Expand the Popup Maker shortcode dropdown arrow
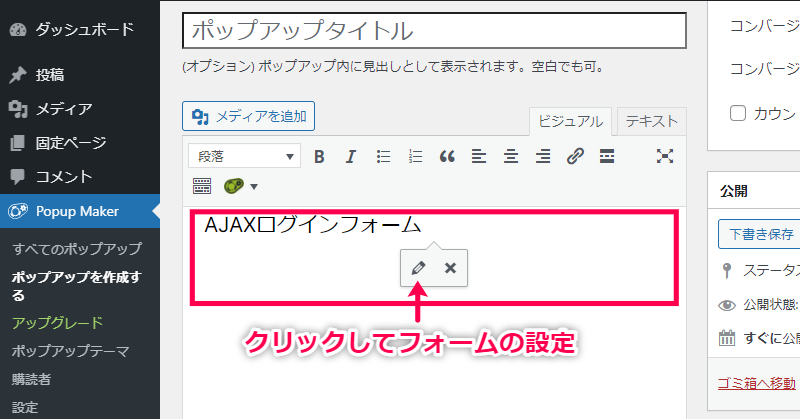 (254, 186)
